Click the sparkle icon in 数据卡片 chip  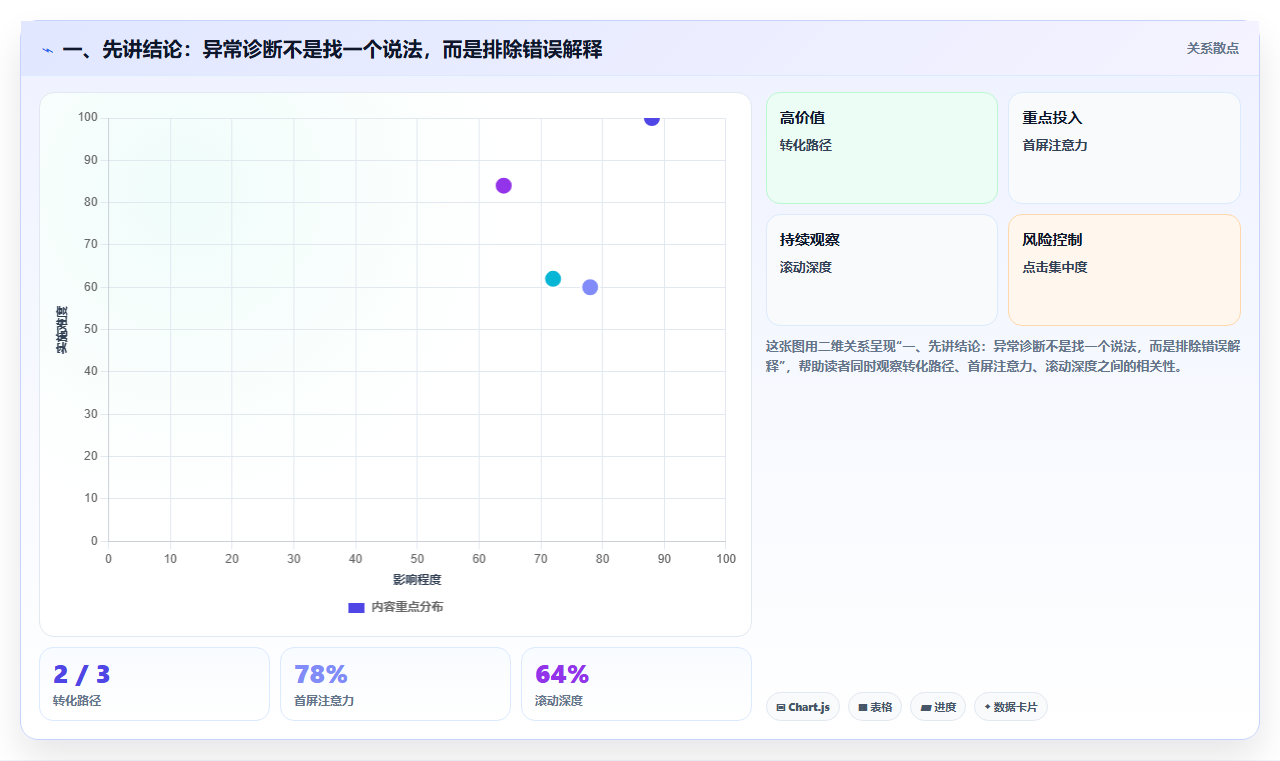point(987,707)
